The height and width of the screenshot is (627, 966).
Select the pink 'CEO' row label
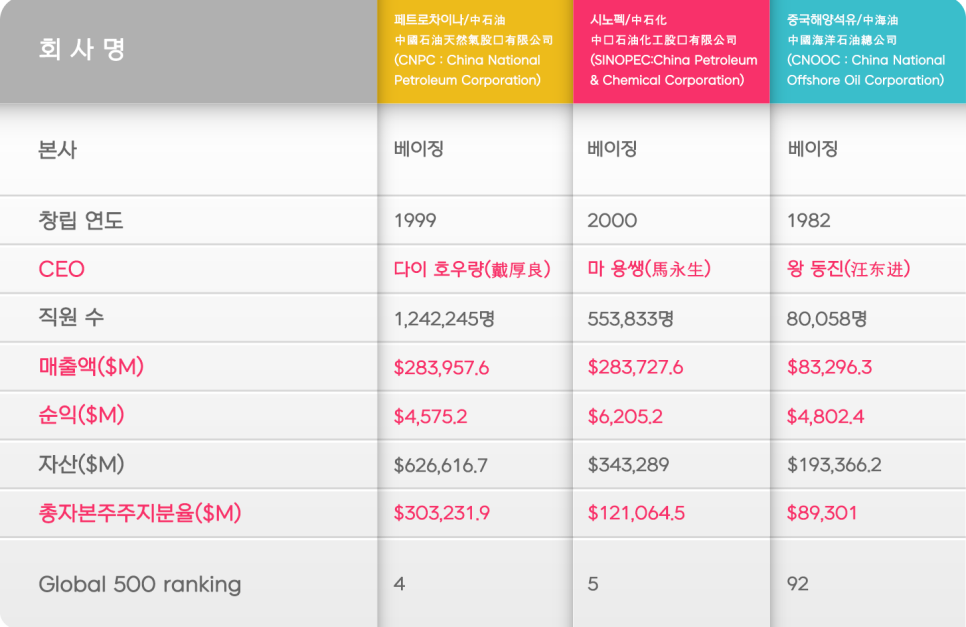pyautogui.click(x=62, y=269)
